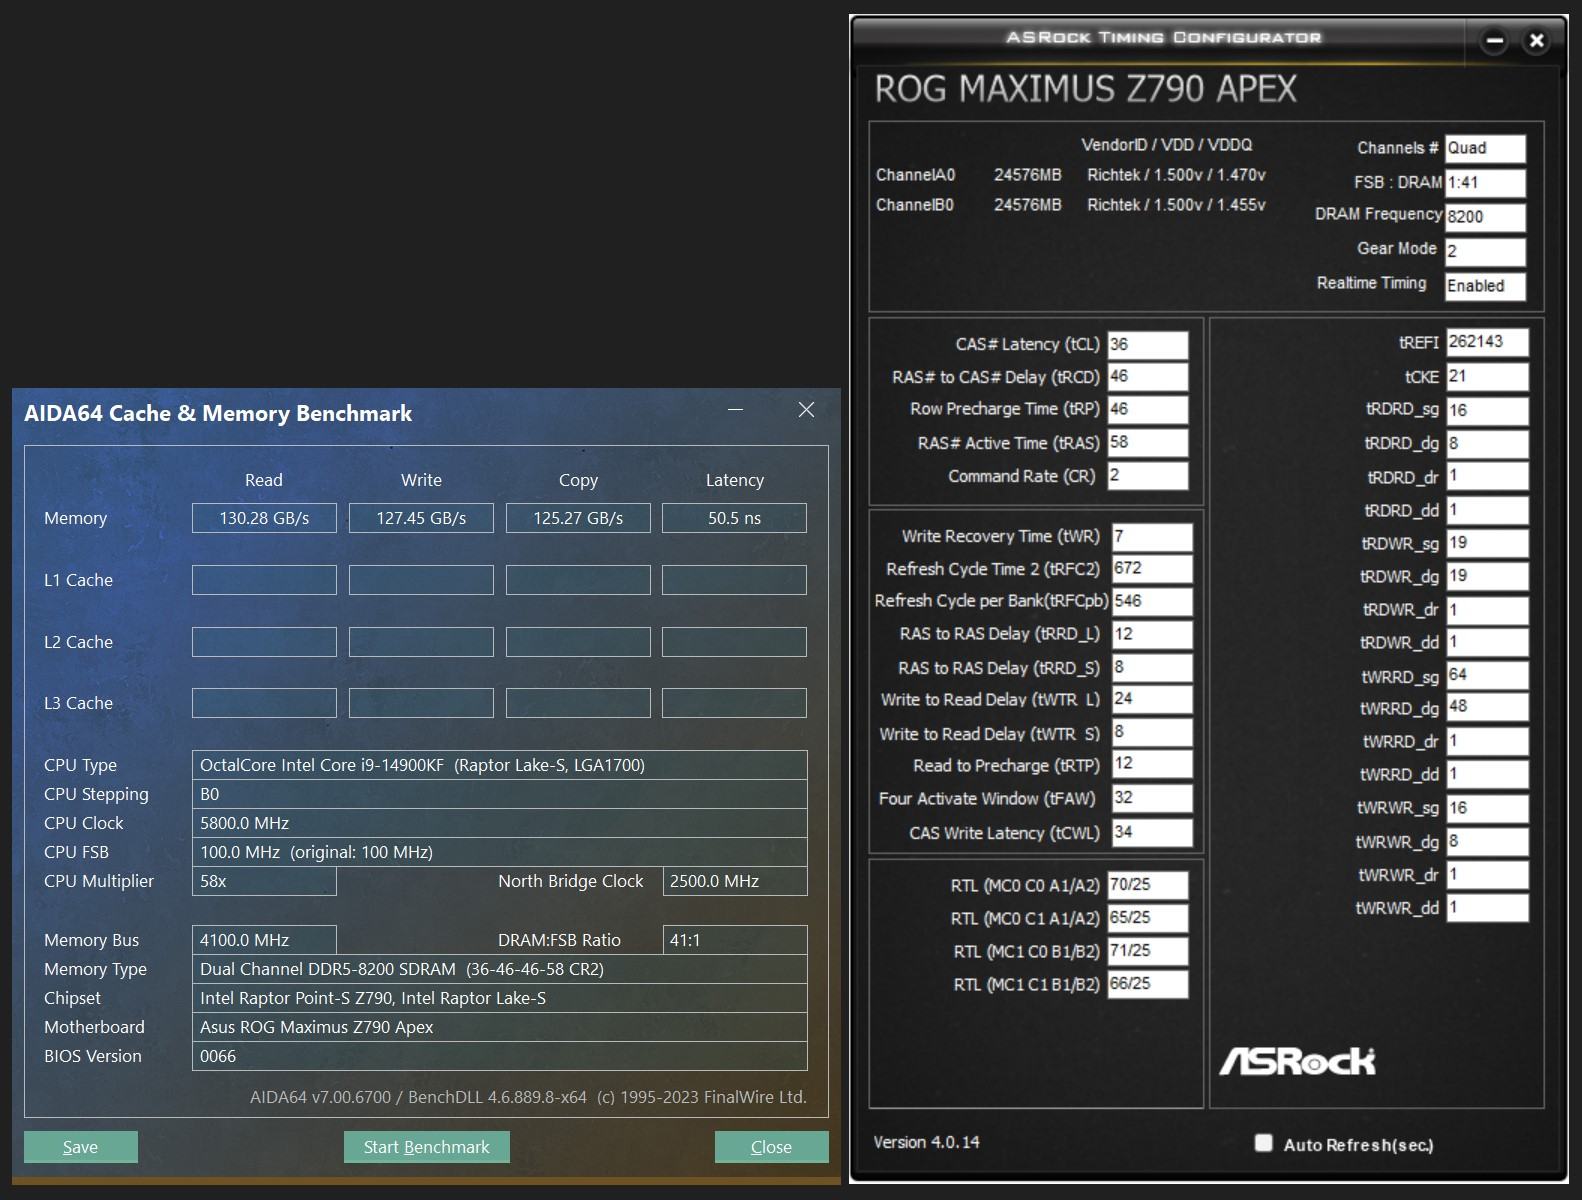
Task: Select the CAS# Latency (tCL) field
Action: (x=1148, y=344)
